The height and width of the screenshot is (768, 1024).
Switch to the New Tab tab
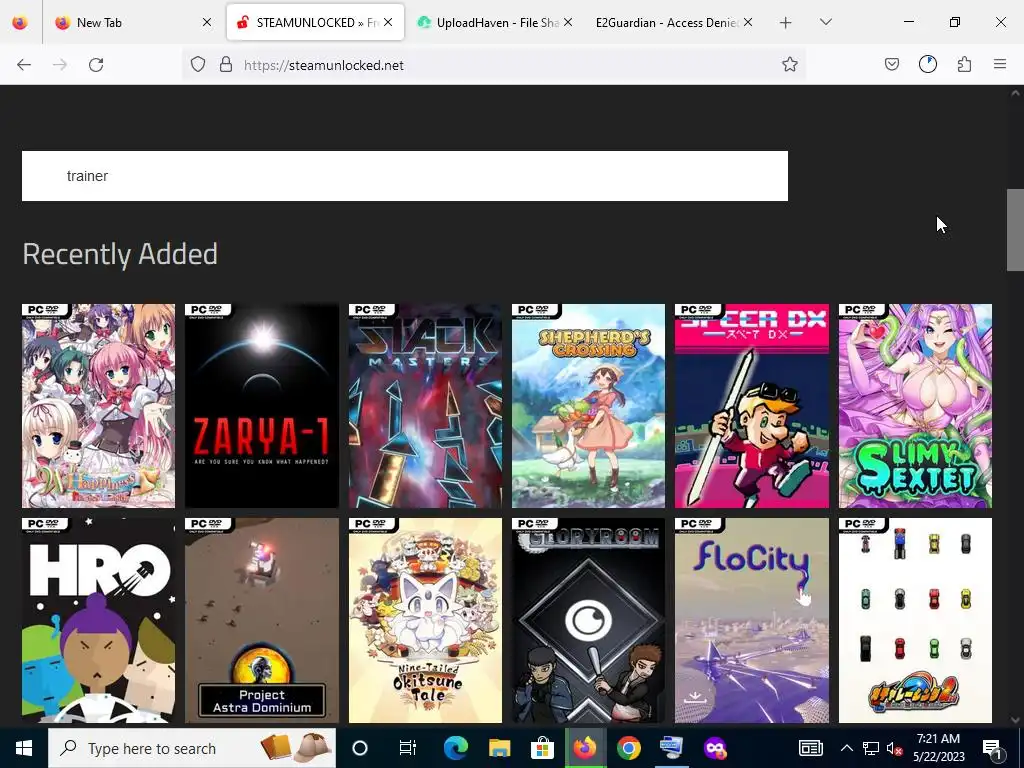(133, 23)
